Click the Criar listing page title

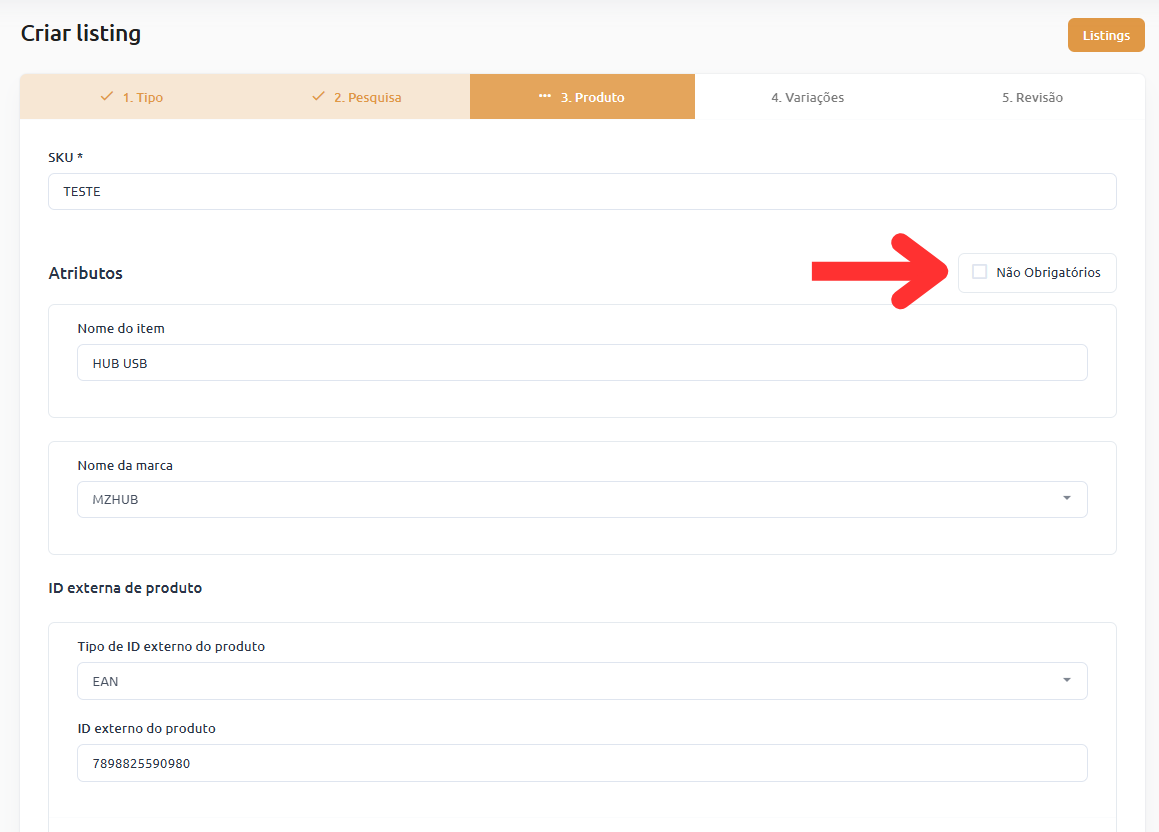pyautogui.click(x=81, y=34)
